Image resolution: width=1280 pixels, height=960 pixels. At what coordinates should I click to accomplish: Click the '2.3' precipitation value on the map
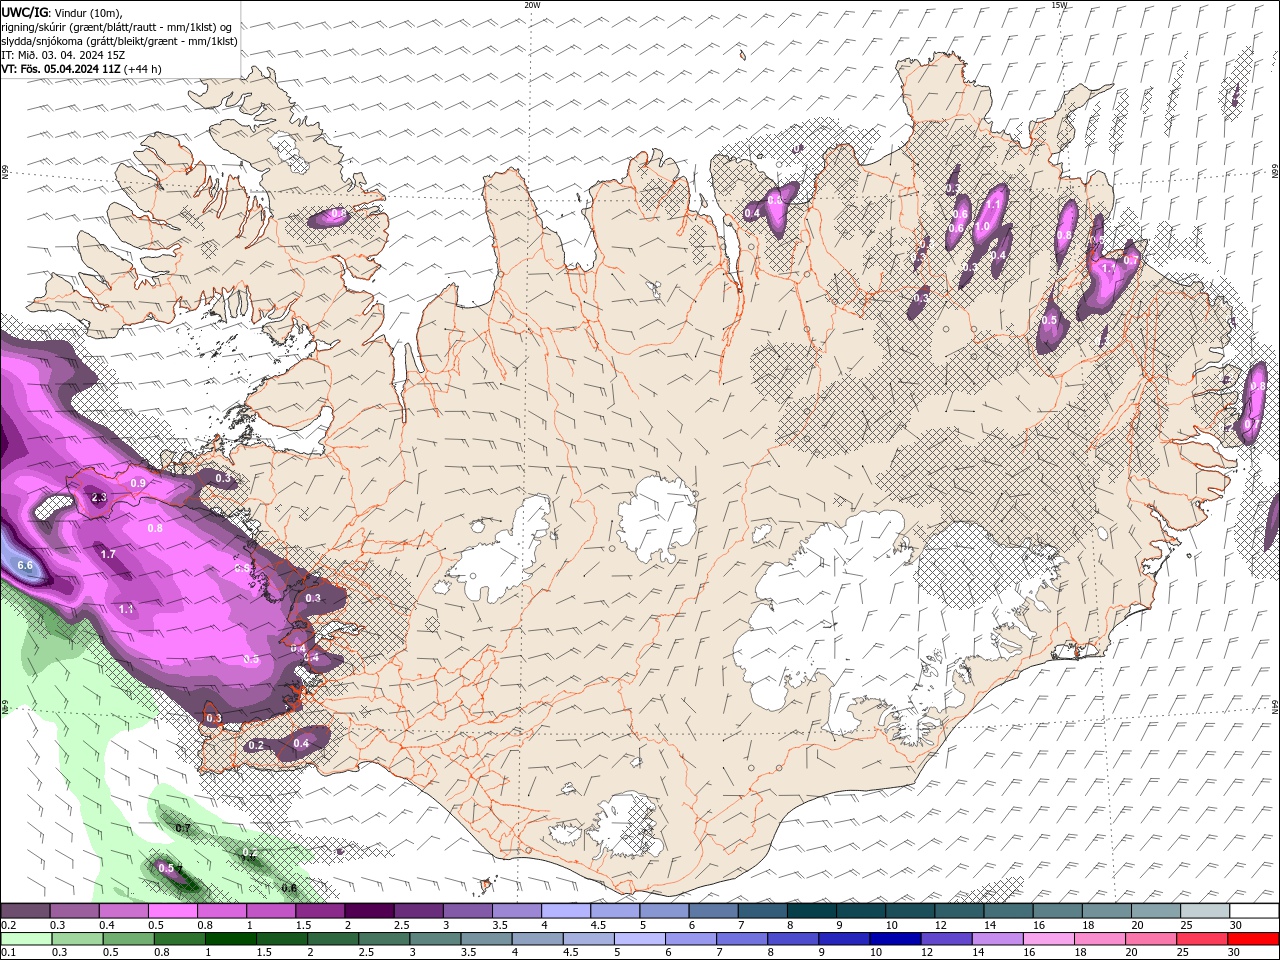coord(98,497)
